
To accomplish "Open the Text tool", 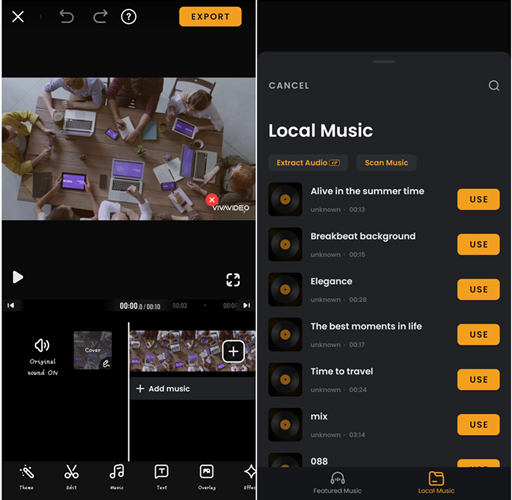I will click(x=162, y=477).
